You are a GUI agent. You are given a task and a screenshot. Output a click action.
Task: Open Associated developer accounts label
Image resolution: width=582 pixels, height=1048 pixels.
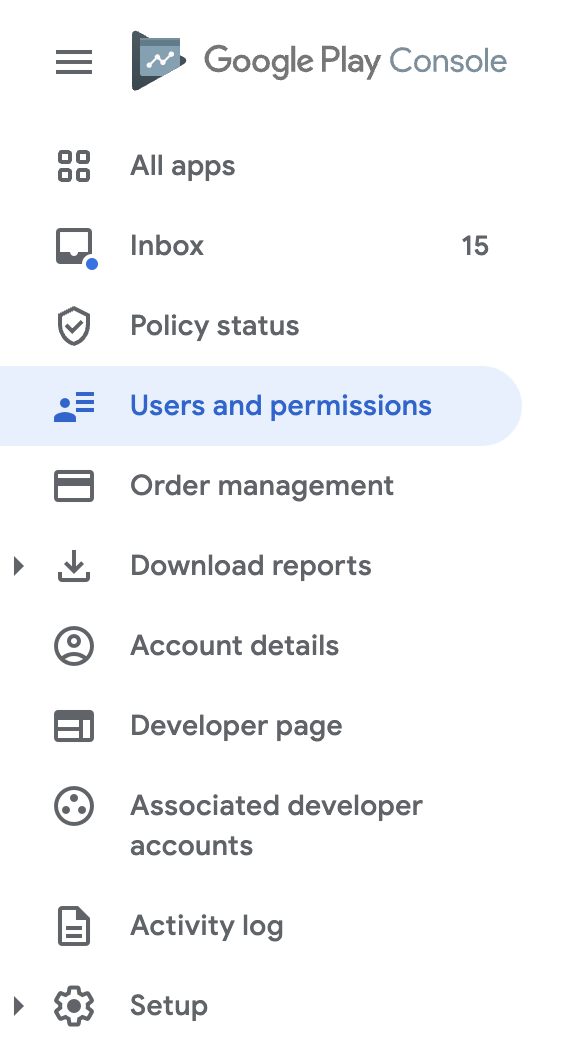[276, 825]
